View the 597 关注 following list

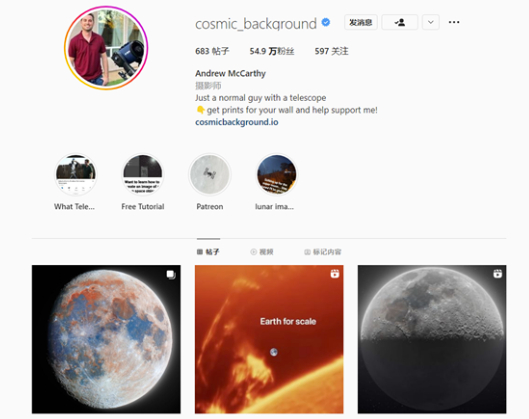click(331, 51)
